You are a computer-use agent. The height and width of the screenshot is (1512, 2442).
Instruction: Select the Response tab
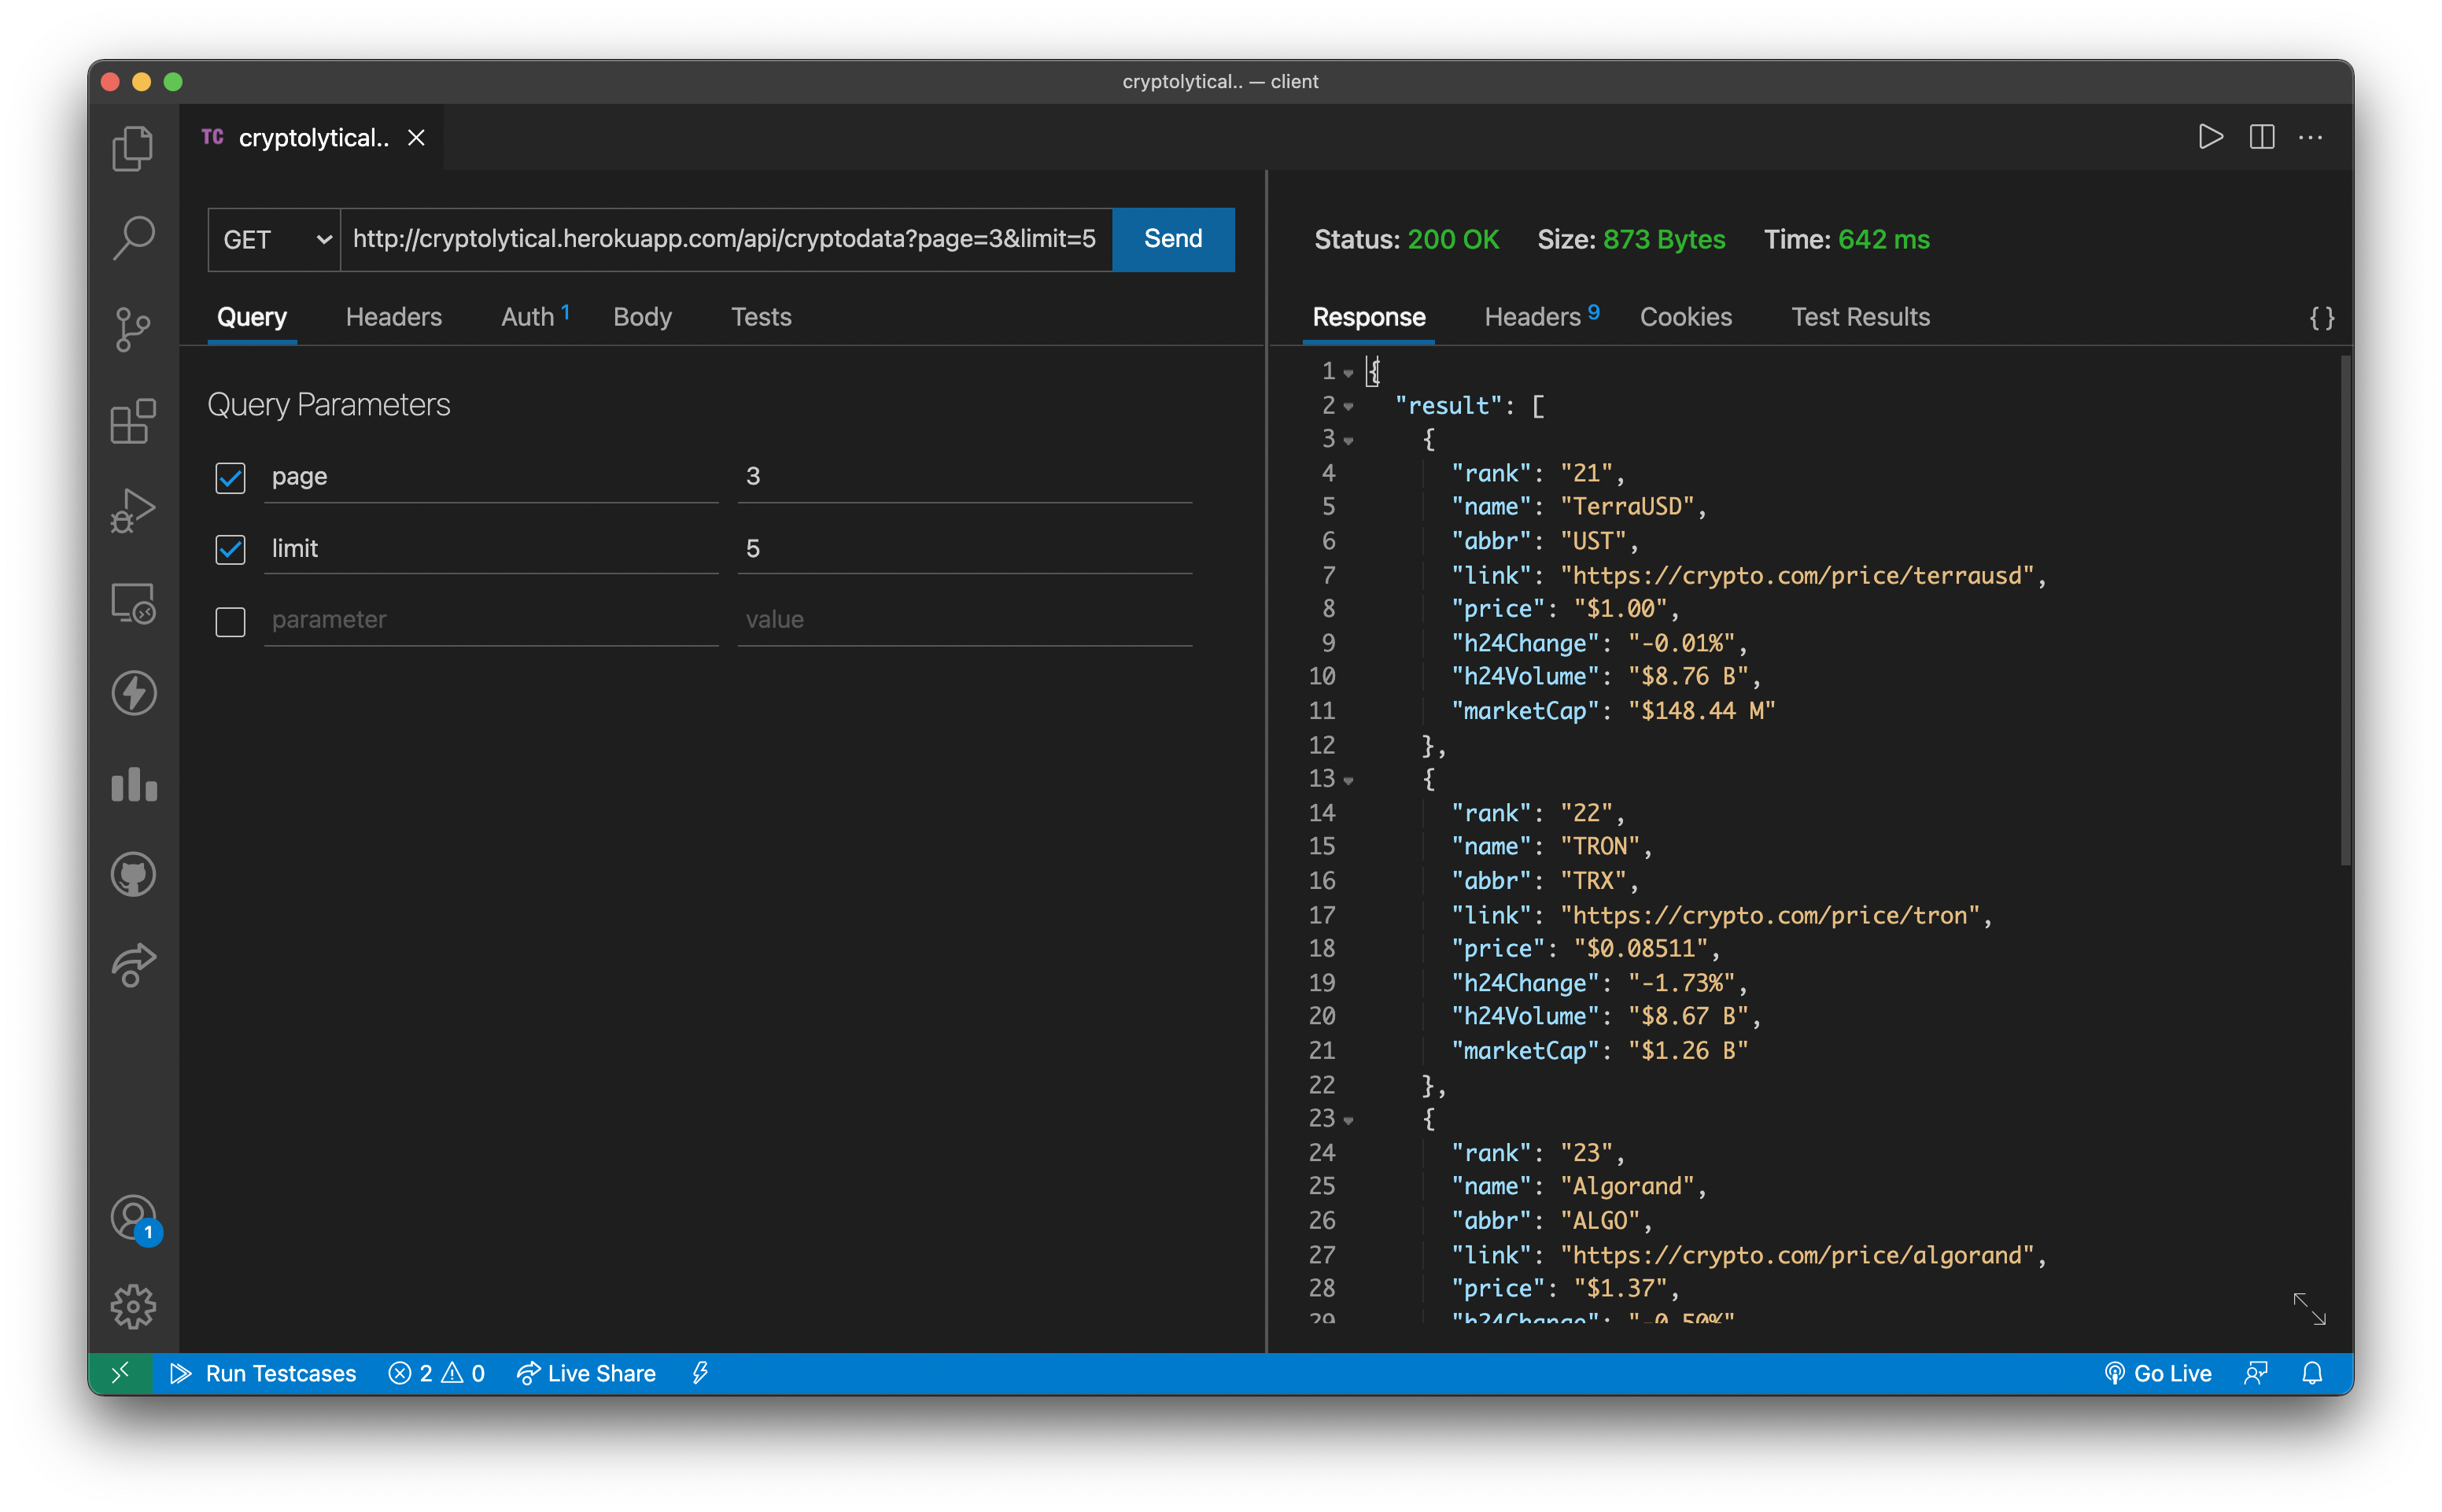(1369, 317)
